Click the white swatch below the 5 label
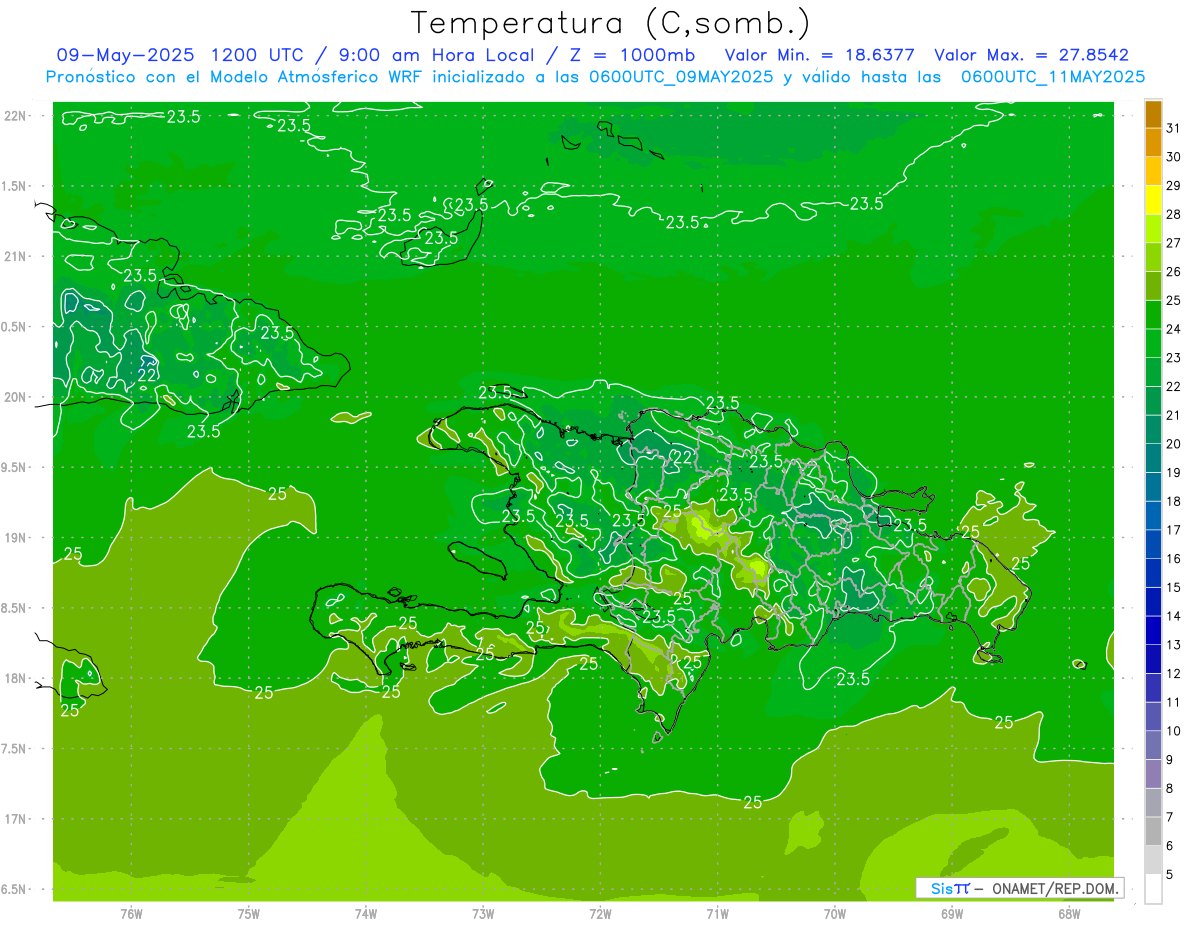Image resolution: width=1200 pixels, height=927 pixels. pos(1153,889)
